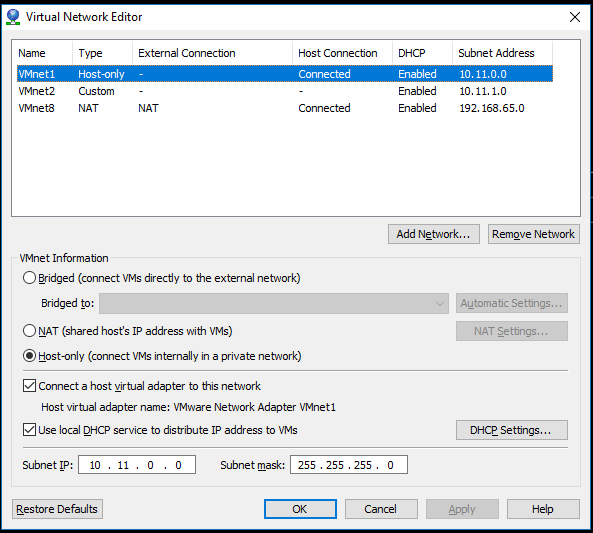The width and height of the screenshot is (593, 533).
Task: Select the VMnet8 network row
Action: pyautogui.click(x=285, y=108)
